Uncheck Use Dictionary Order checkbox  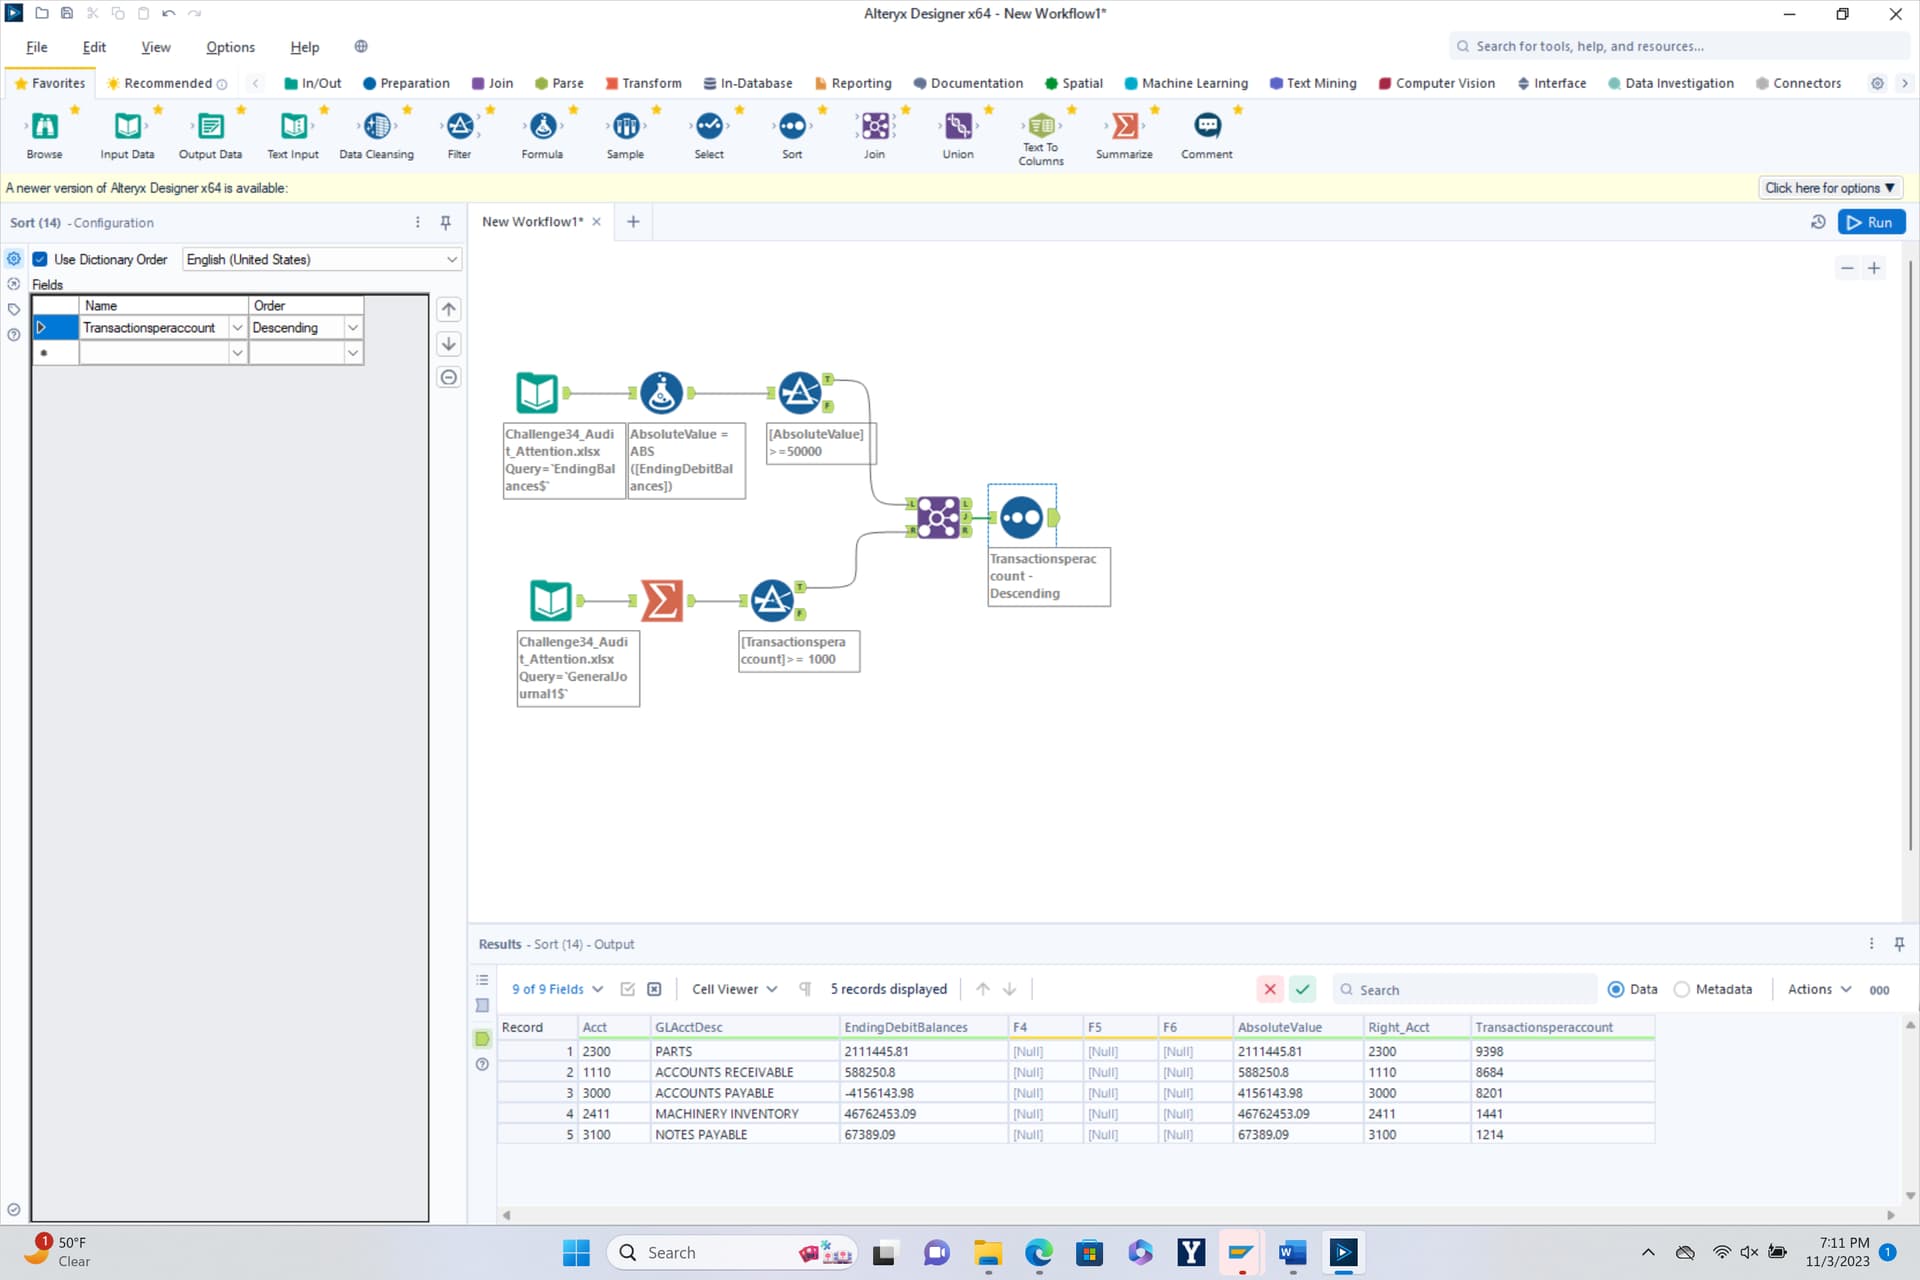[x=41, y=259]
